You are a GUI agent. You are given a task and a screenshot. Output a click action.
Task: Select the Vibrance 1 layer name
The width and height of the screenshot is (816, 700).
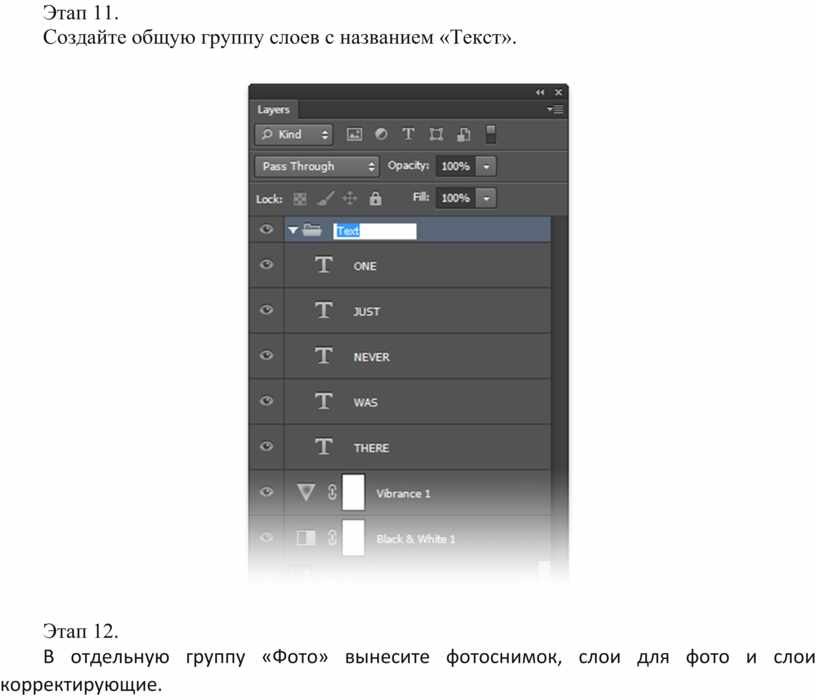point(403,494)
